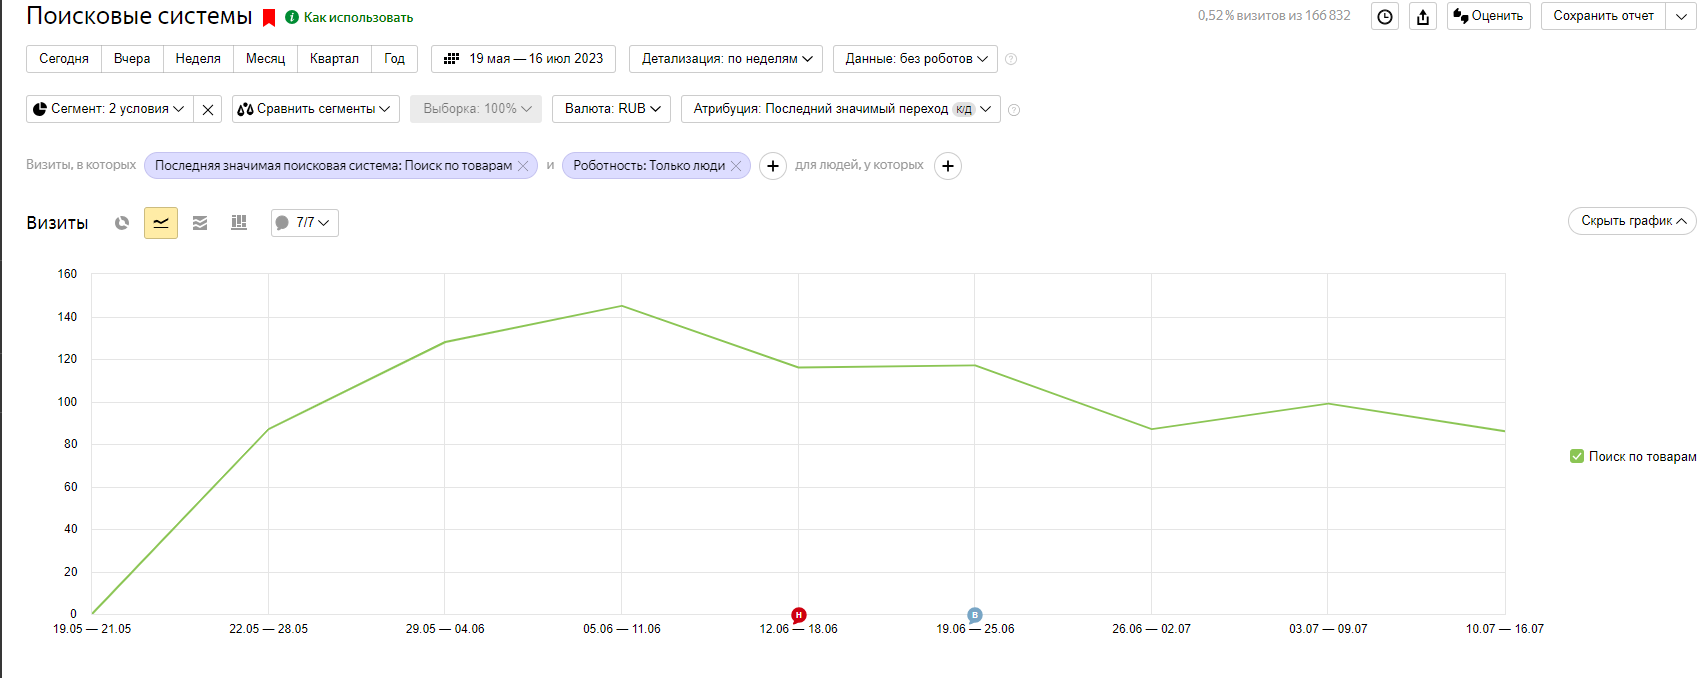Open 'Данные: без роботов' dropdown
The width and height of the screenshot is (1700, 678).
pos(915,59)
